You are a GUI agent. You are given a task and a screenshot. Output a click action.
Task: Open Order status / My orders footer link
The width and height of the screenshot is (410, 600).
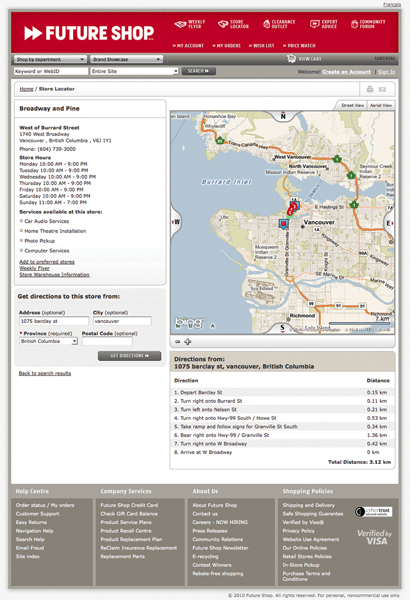pos(45,505)
